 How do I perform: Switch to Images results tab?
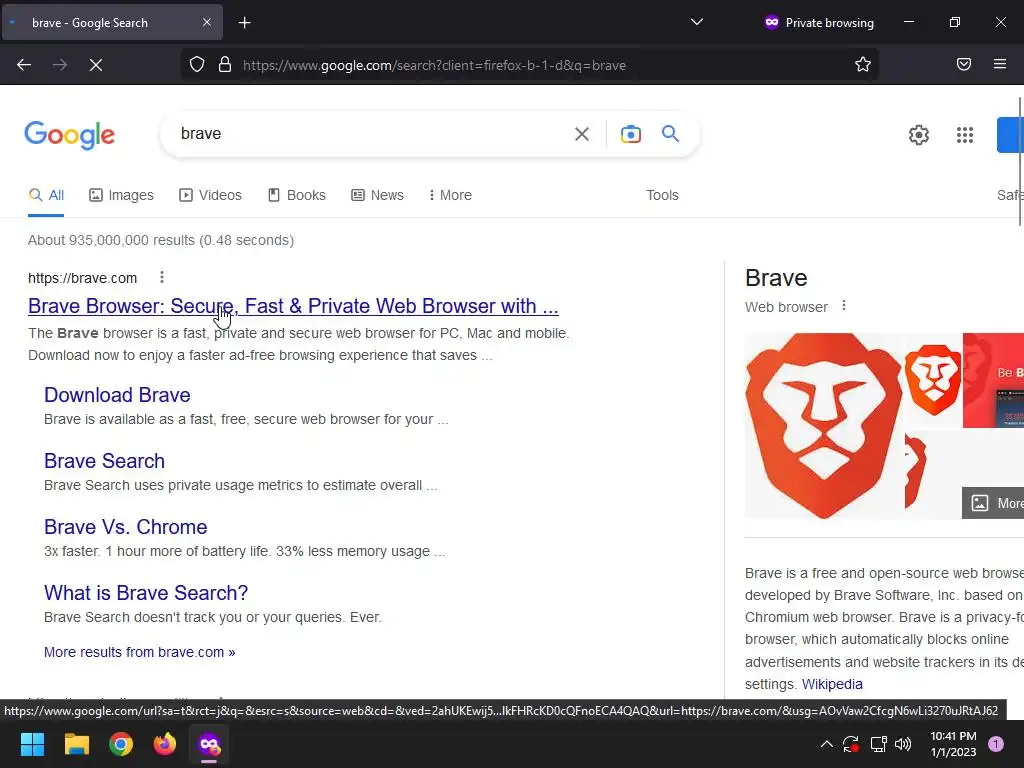click(121, 195)
